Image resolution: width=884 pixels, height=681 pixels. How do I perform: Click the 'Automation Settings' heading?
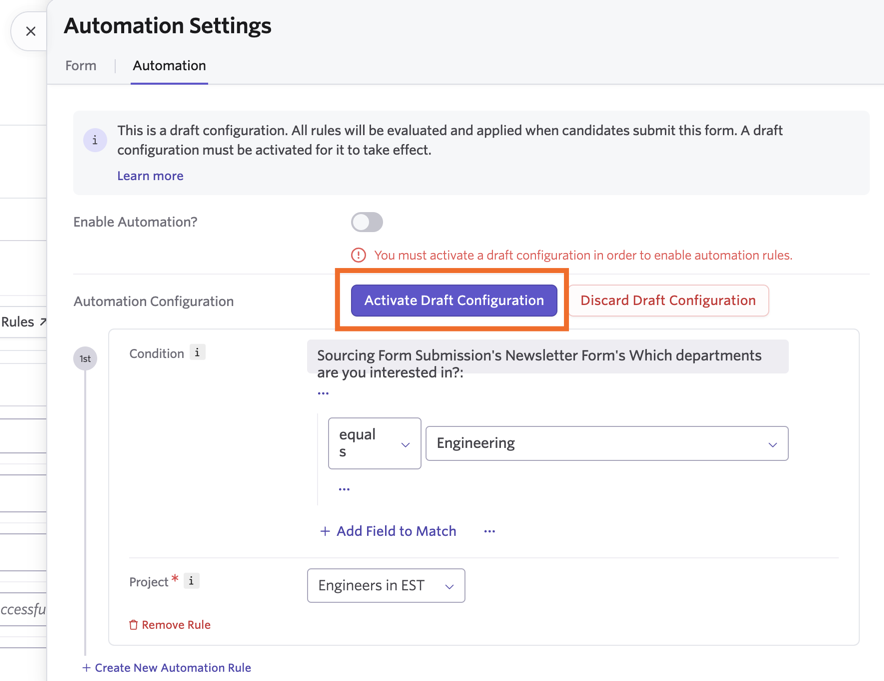pyautogui.click(x=167, y=26)
